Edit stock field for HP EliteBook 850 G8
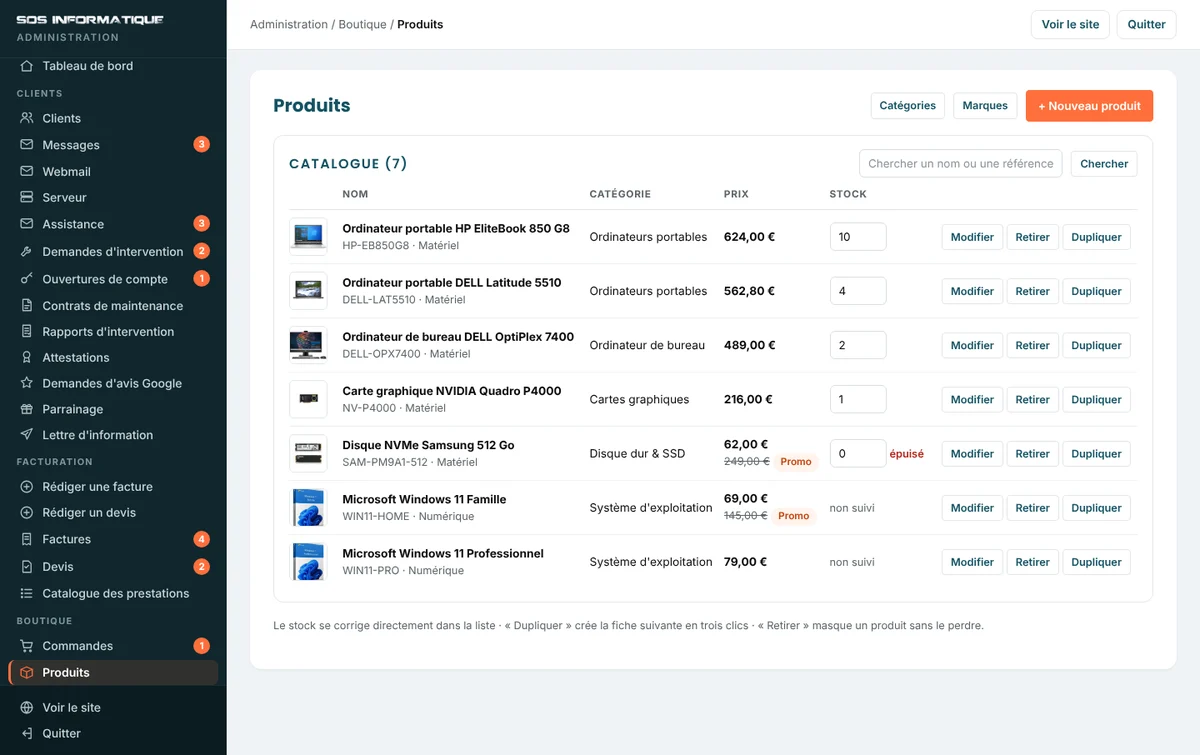Viewport: 1200px width, 755px height. click(x=858, y=237)
